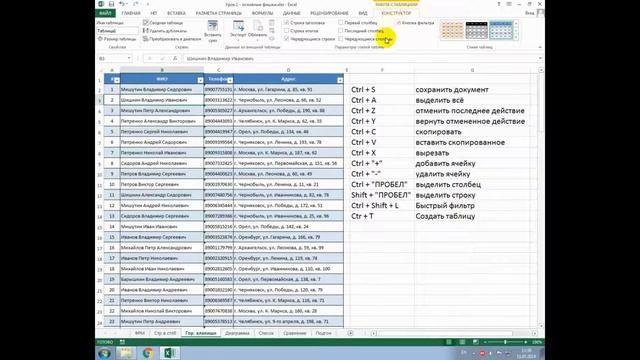Click cell 'выделить столбец'
The image size is (640, 360).
[448, 184]
